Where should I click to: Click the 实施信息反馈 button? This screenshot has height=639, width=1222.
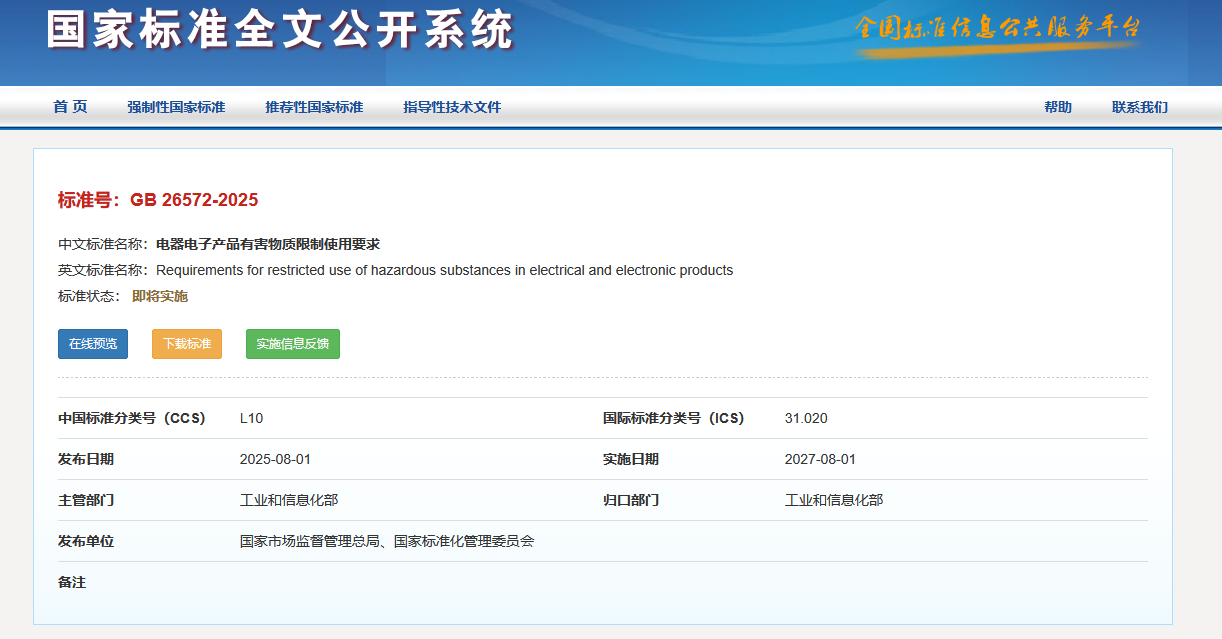tap(293, 344)
